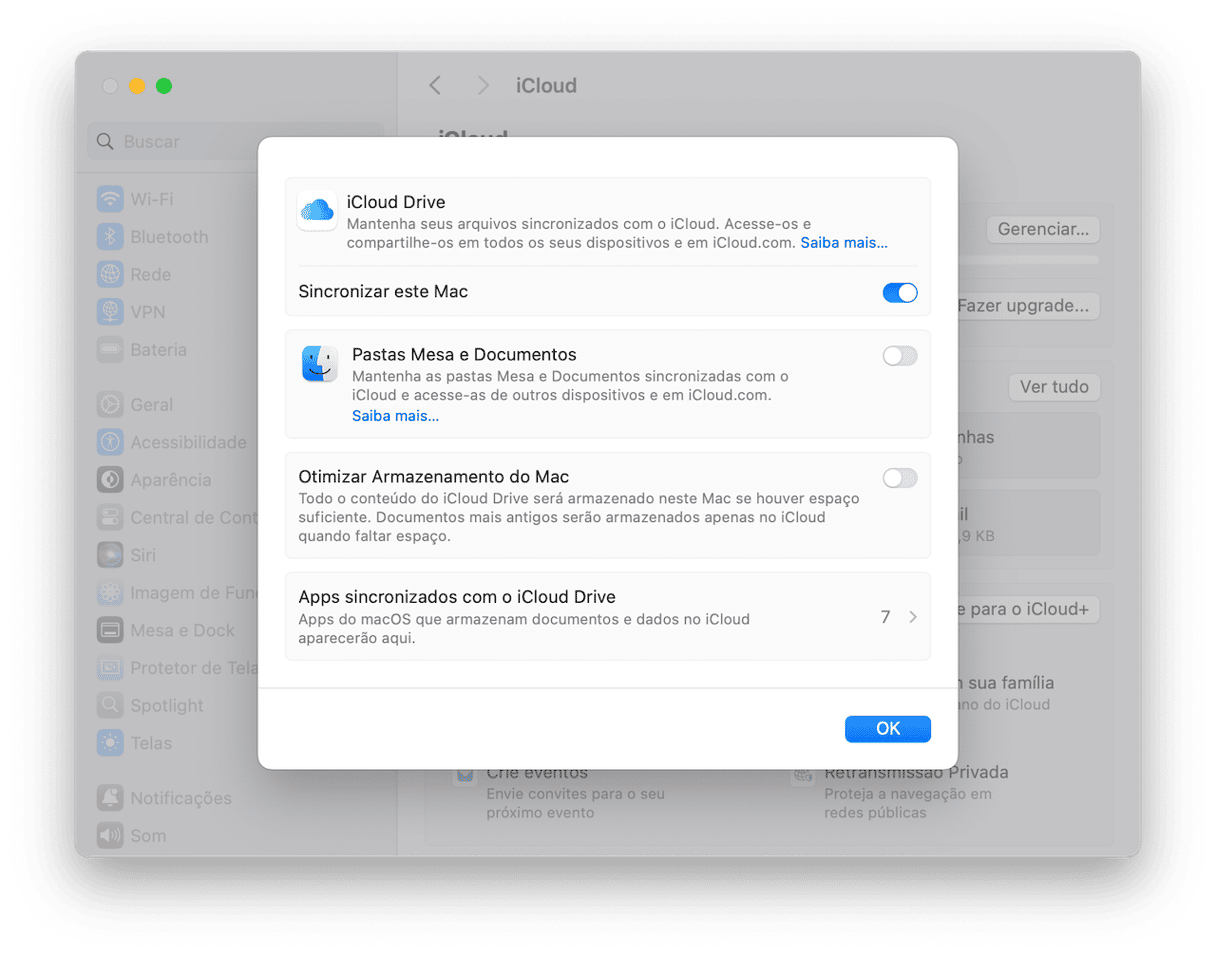Click the Bluetooth sidebar icon
The width and height of the screenshot is (1216, 956).
coord(110,237)
